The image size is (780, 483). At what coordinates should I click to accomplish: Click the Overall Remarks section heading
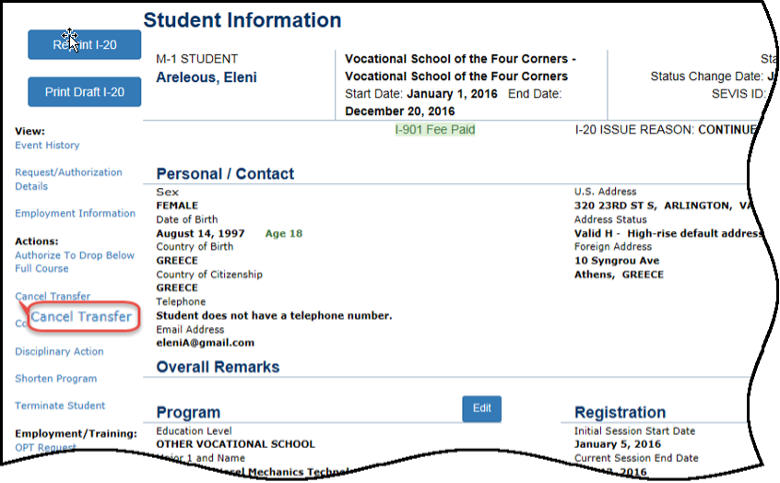[x=218, y=367]
